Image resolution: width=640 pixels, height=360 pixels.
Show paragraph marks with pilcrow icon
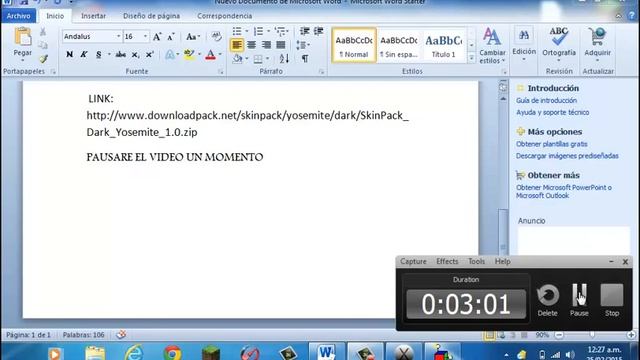pyautogui.click(x=305, y=59)
